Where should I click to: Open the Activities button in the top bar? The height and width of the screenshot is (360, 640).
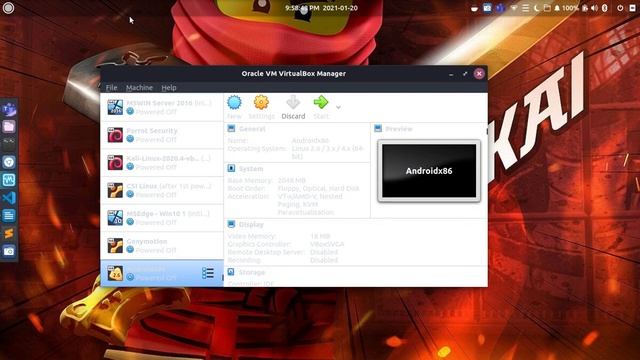[8, 8]
